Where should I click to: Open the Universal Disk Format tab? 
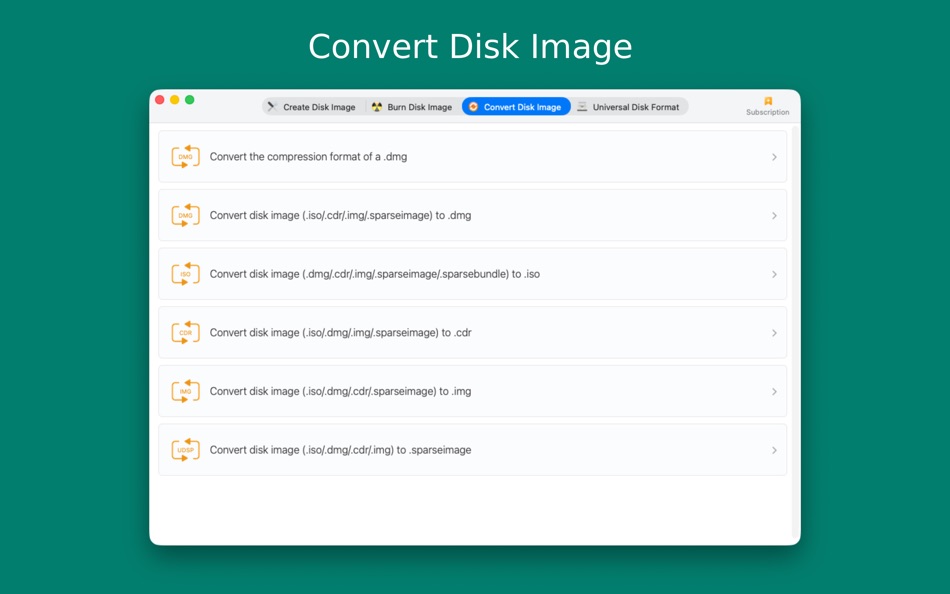coord(630,106)
